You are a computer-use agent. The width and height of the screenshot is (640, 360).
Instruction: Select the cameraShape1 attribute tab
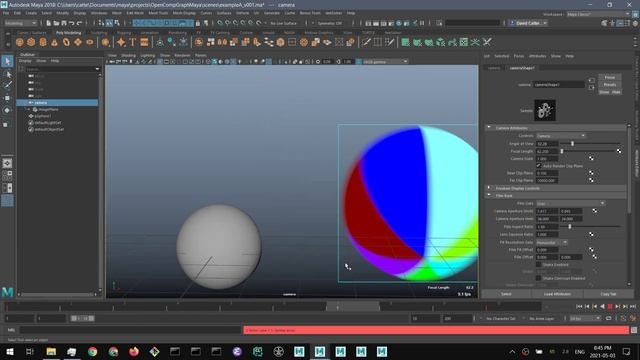pos(522,68)
